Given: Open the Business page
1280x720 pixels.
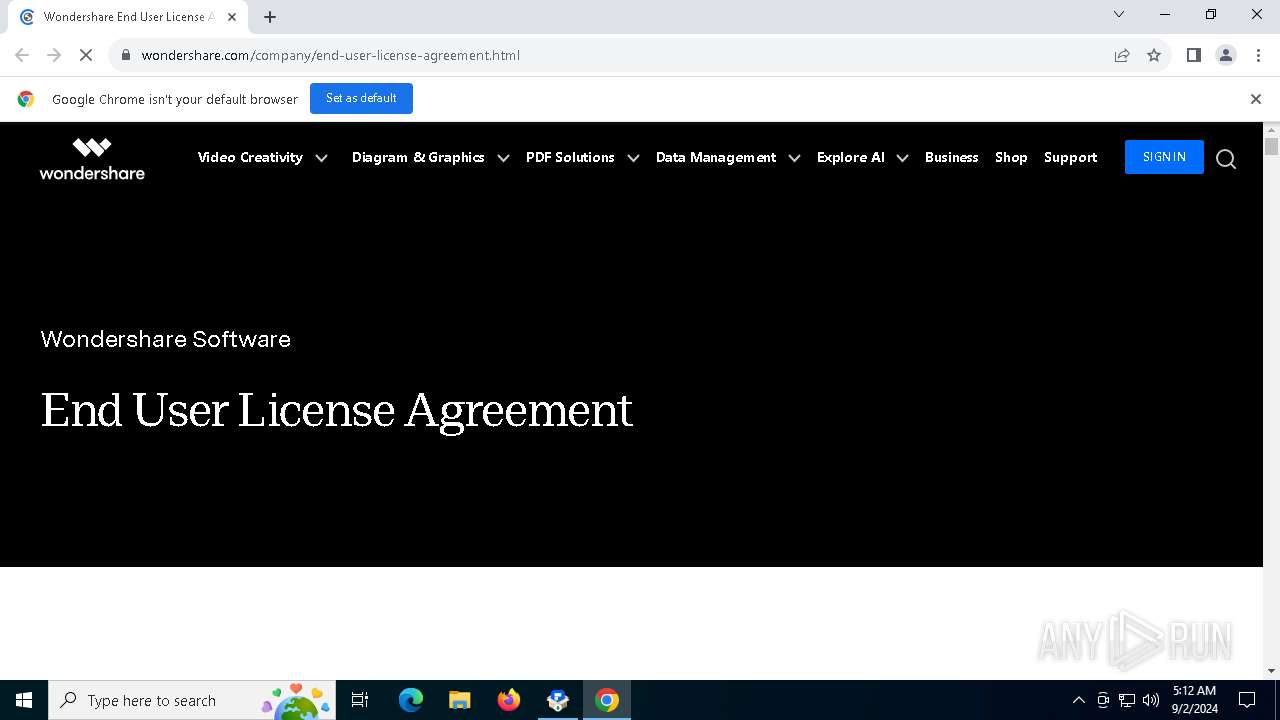Looking at the screenshot, I should pos(951,158).
